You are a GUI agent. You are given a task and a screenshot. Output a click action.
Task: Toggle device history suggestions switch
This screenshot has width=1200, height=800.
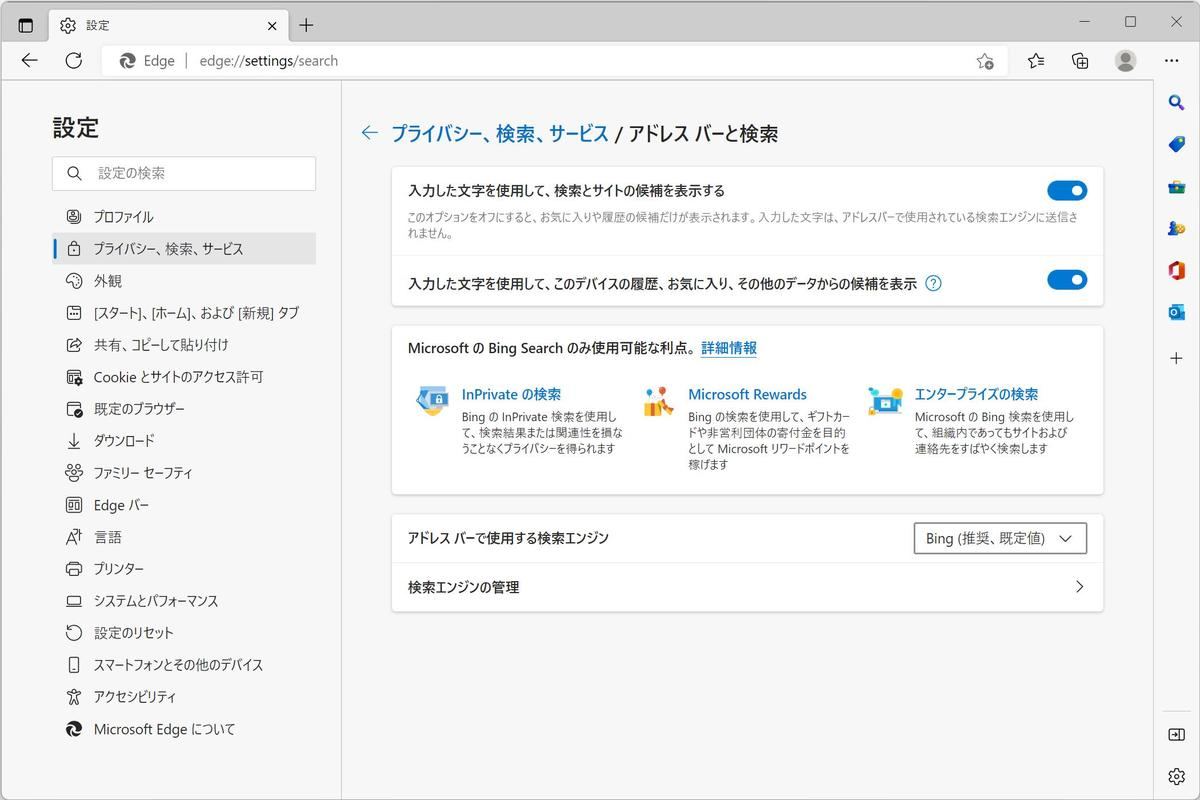(x=1067, y=280)
